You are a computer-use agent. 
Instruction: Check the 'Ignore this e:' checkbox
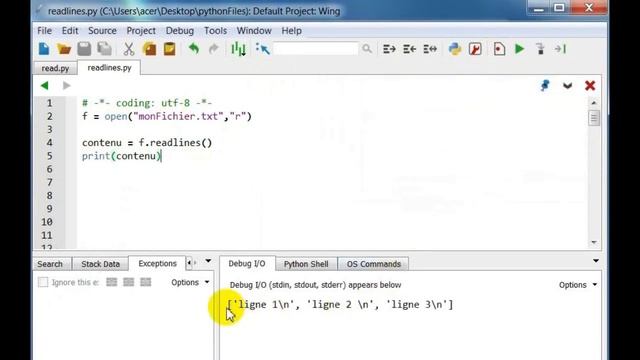(43, 282)
